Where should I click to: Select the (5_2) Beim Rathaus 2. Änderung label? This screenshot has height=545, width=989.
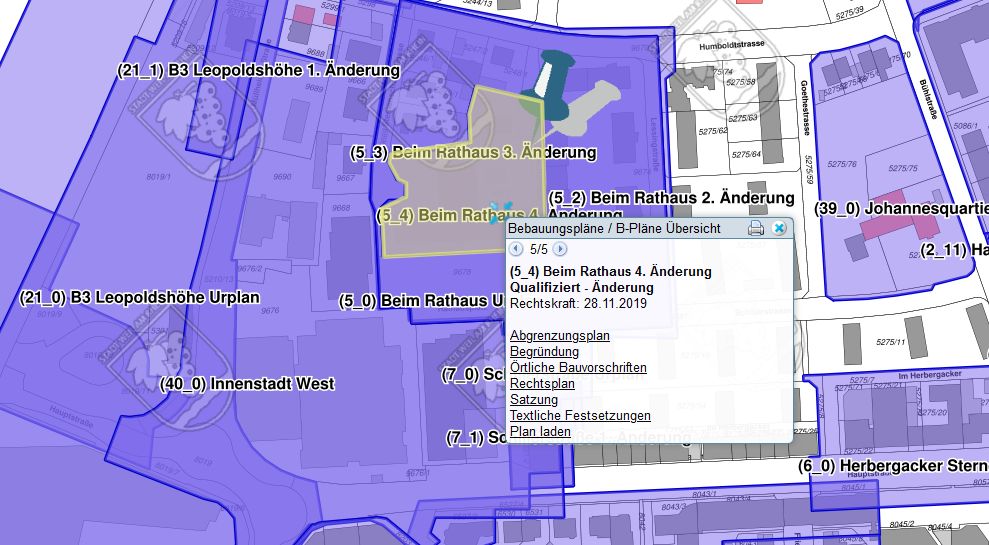[x=671, y=198]
